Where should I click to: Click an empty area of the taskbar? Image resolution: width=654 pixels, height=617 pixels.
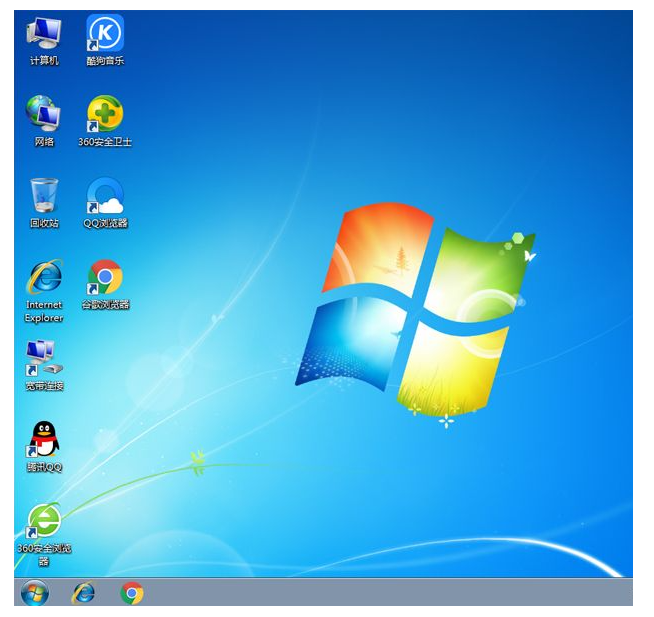tap(400, 593)
